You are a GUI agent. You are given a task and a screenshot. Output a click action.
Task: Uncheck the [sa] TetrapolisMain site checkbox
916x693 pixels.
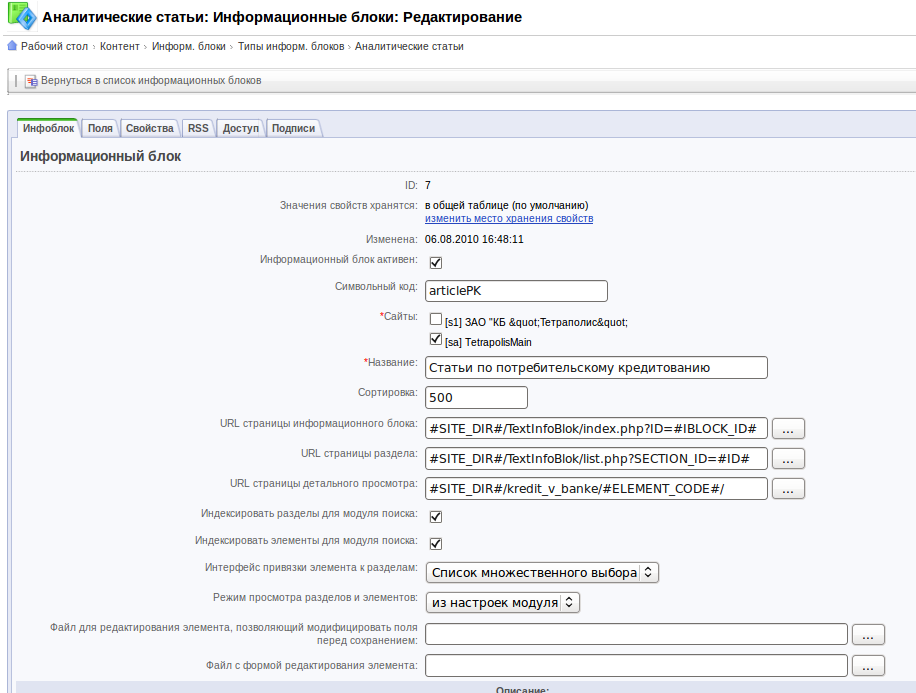point(435,340)
